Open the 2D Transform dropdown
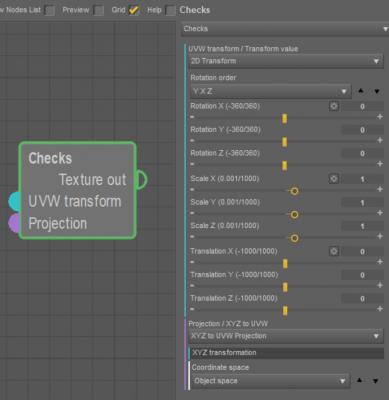This screenshot has width=389, height=400. pyautogui.click(x=286, y=61)
